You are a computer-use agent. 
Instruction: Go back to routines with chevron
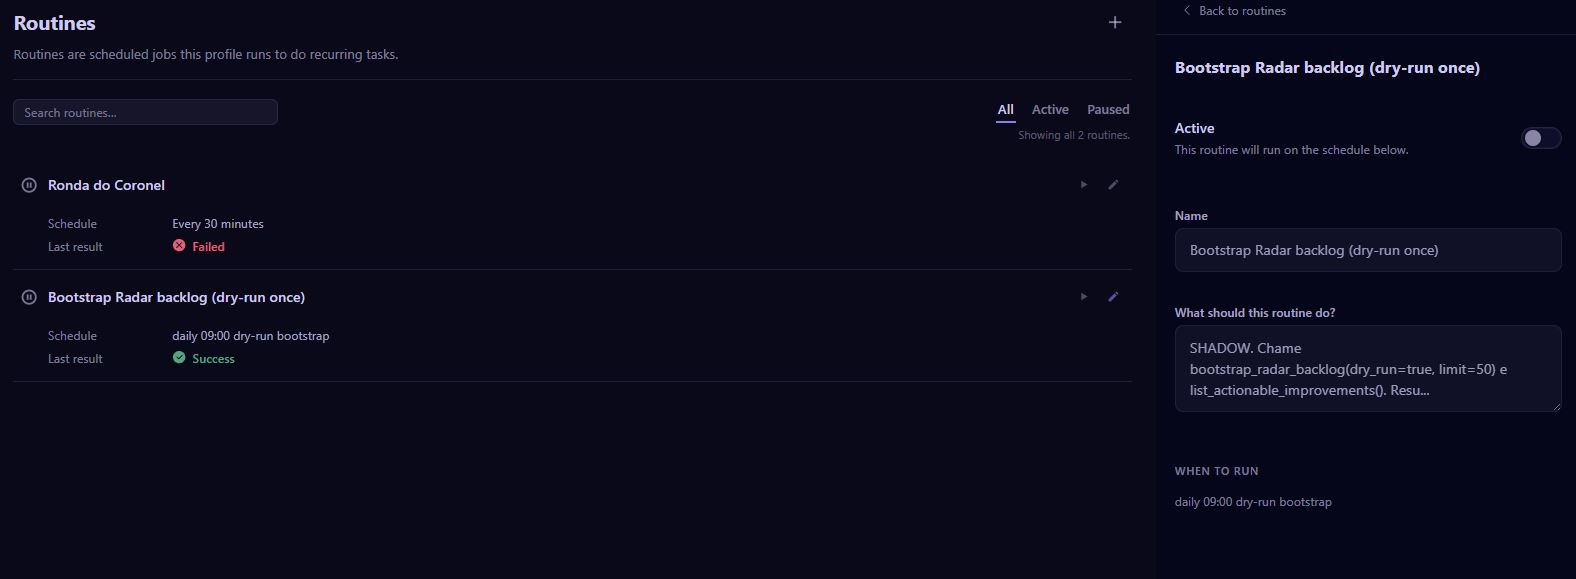1187,11
